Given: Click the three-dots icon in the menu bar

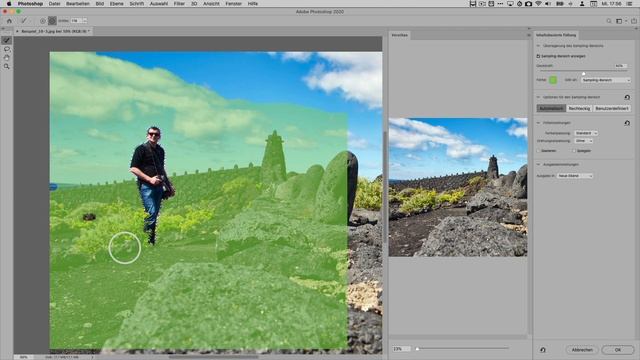Looking at the screenshot, I should [500, 4].
